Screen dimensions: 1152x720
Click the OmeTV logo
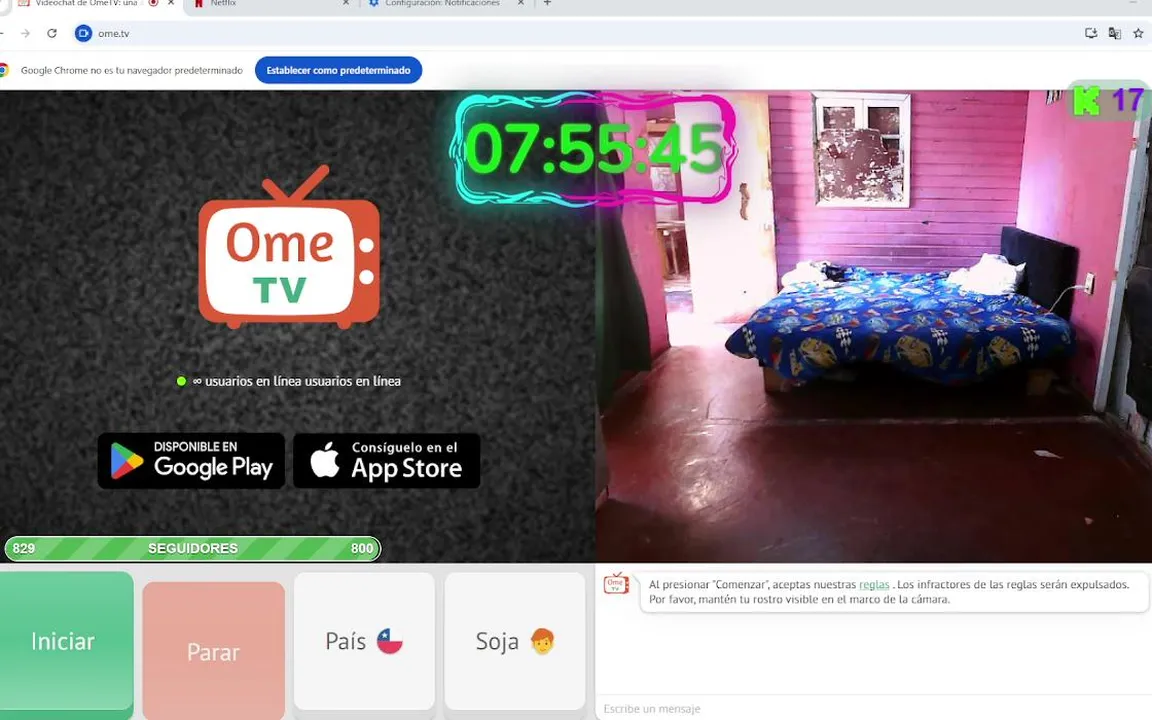pos(289,248)
